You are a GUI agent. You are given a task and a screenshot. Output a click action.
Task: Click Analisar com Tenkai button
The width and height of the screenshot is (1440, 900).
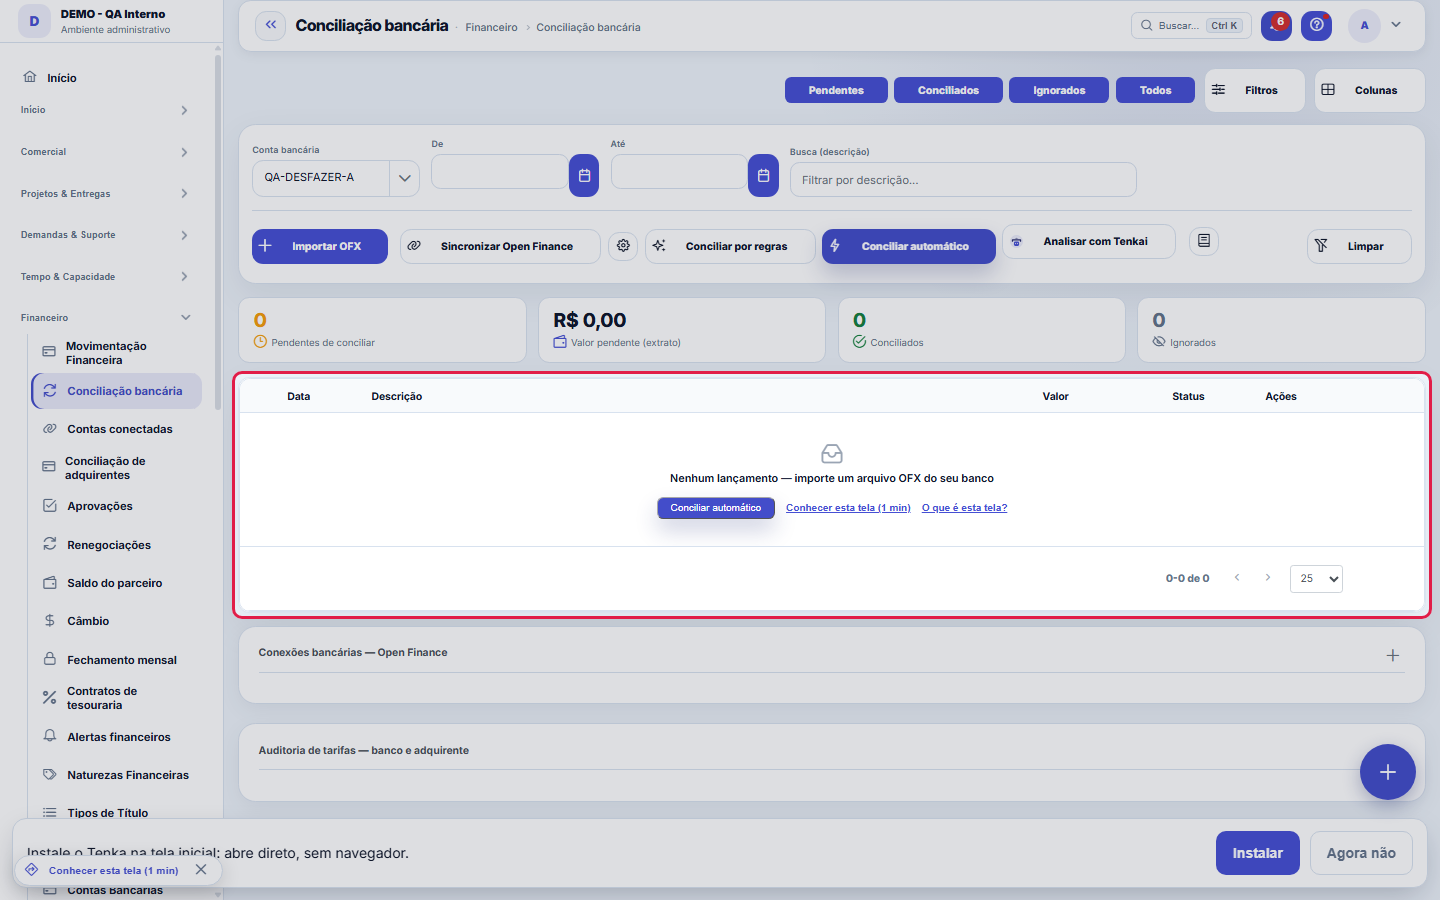1089,241
